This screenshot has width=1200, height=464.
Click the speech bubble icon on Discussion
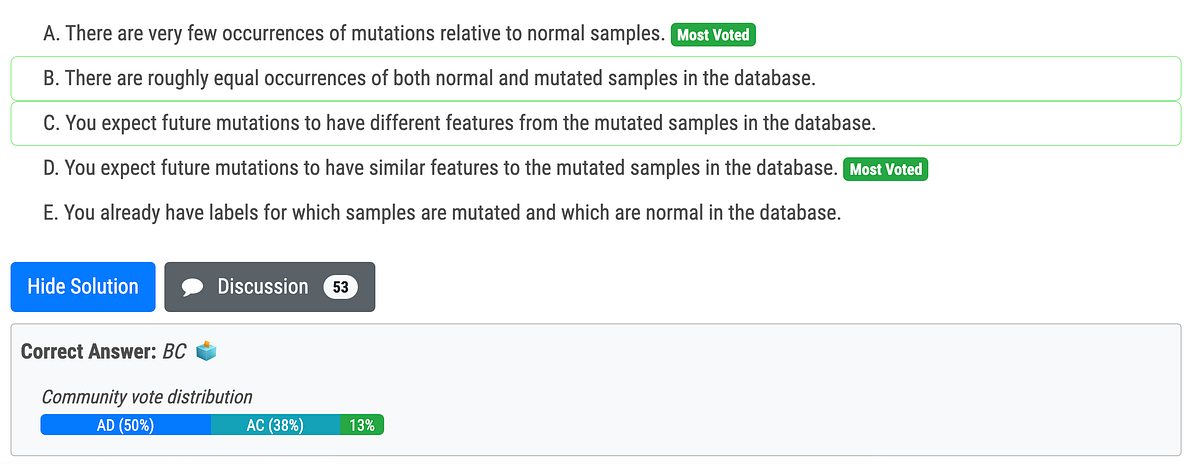(x=194, y=287)
